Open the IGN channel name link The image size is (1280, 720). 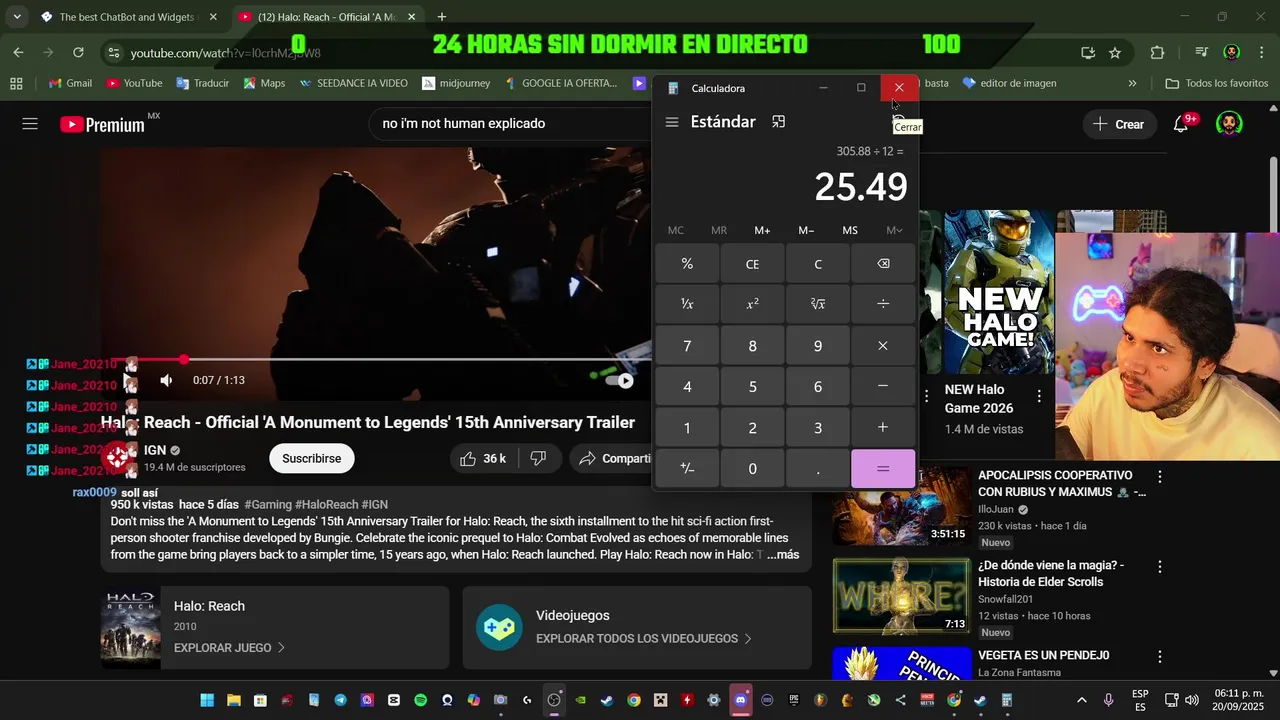pyautogui.click(x=154, y=450)
